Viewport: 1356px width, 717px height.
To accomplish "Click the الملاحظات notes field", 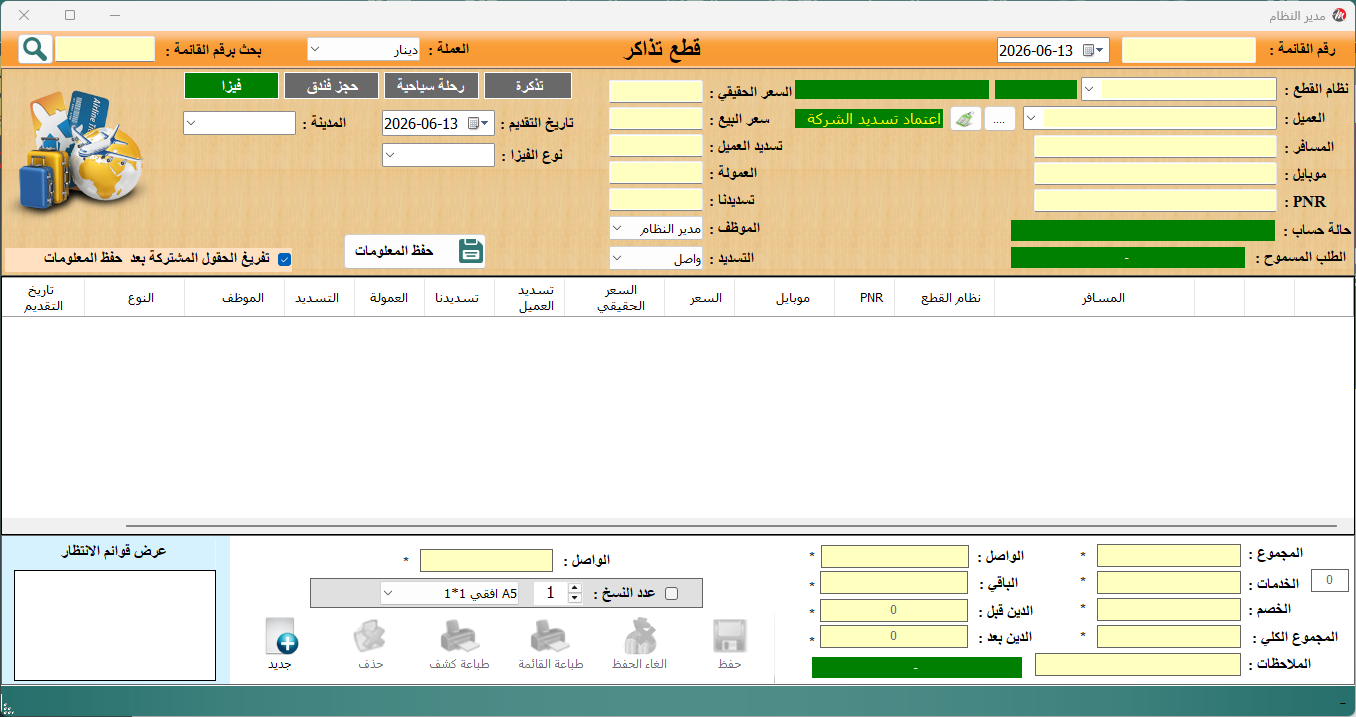I will [1137, 665].
